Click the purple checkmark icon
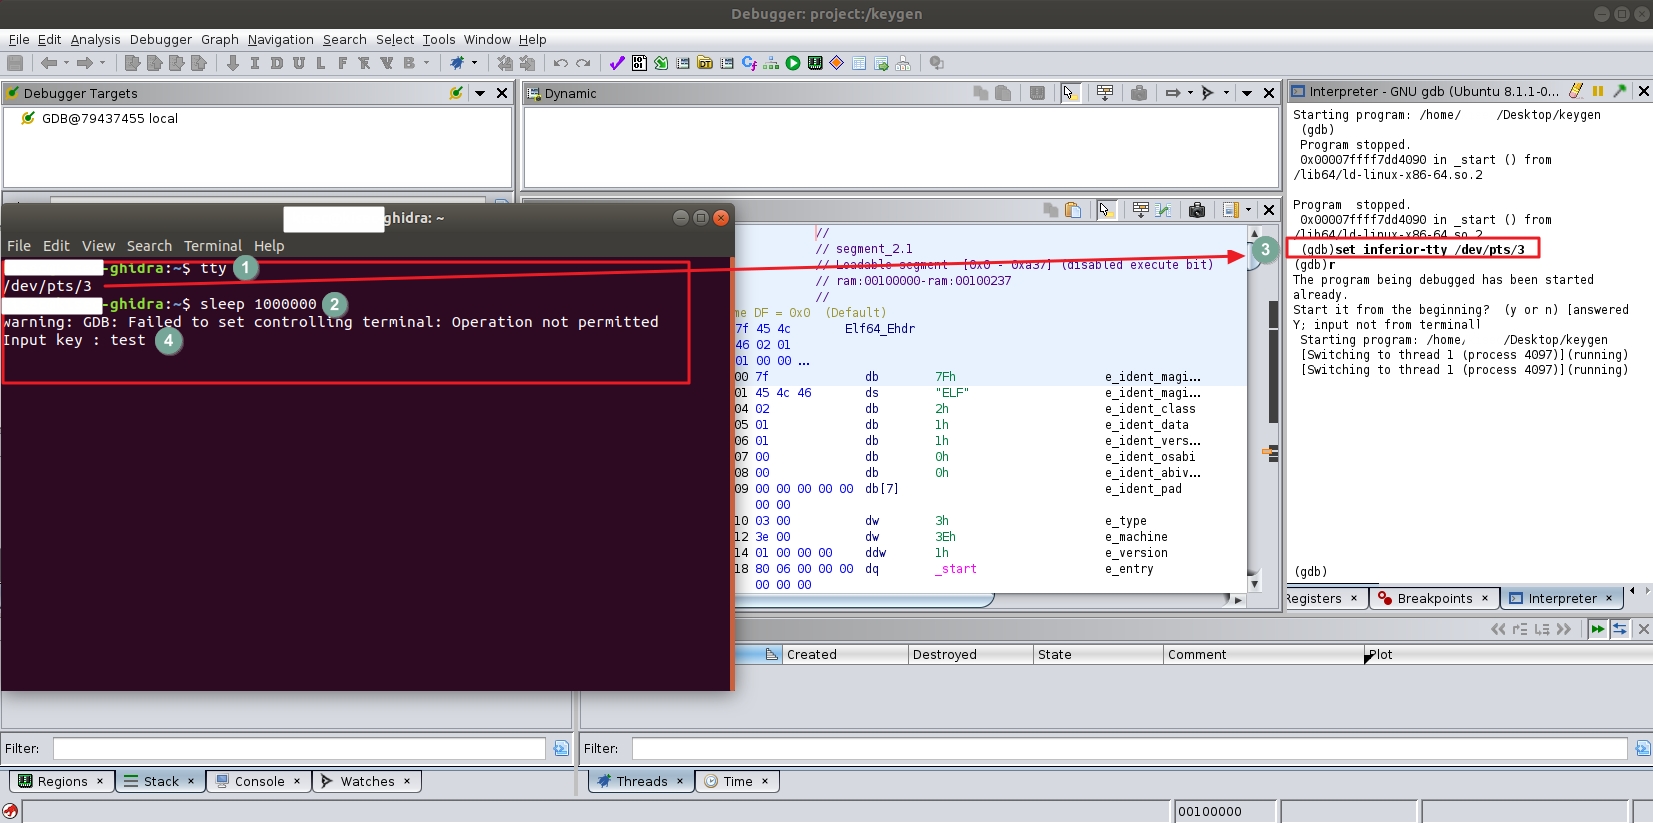 tap(617, 63)
